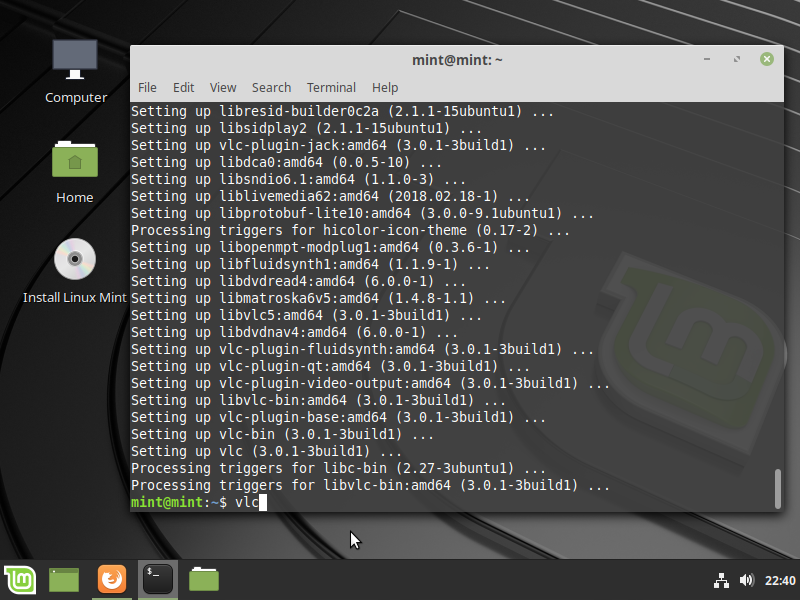Click the 'Setting up libsndio6.1:amd64' line
Image resolution: width=800 pixels, height=600 pixels.
298,180
